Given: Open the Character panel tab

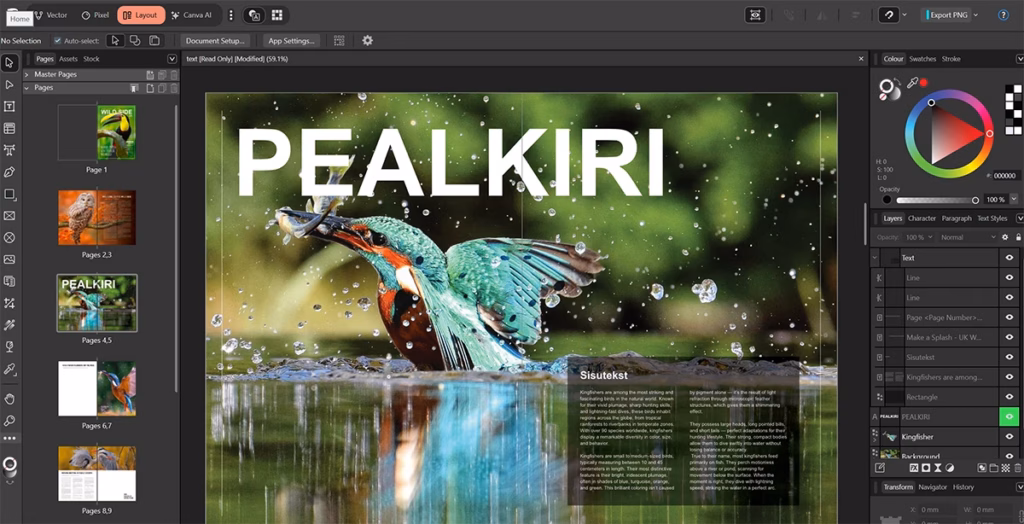Looking at the screenshot, I should [x=921, y=218].
